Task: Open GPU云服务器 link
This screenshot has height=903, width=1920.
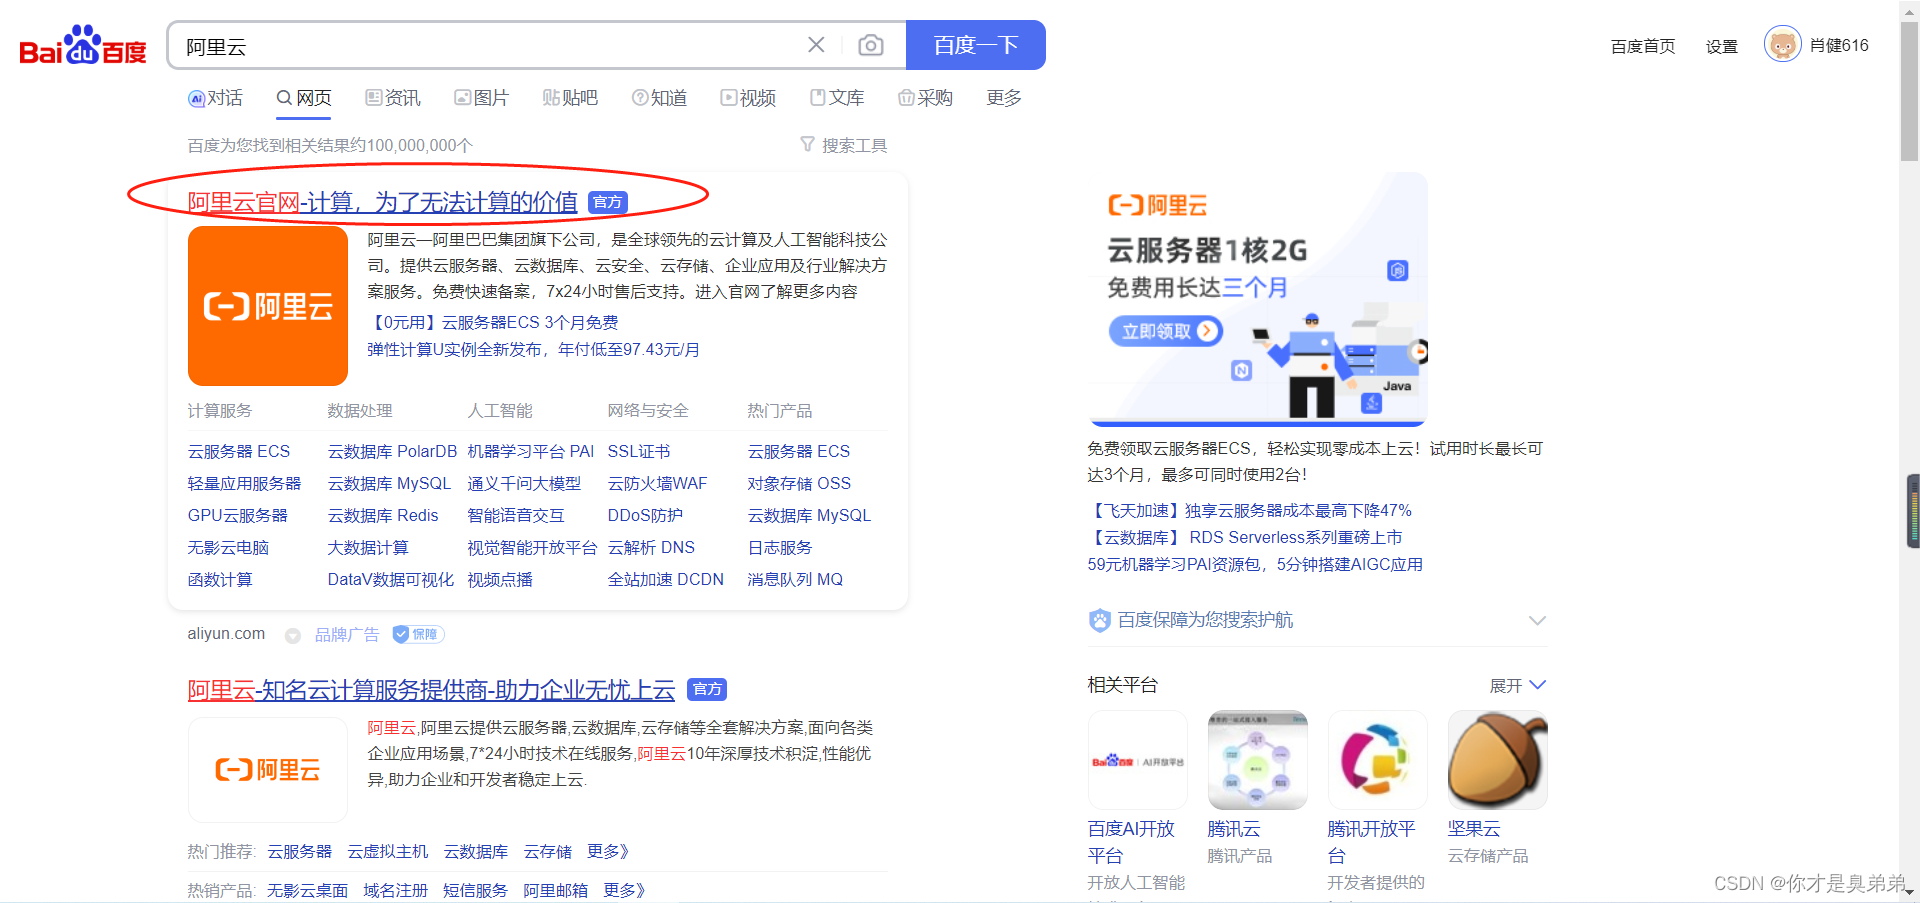Action: [238, 515]
